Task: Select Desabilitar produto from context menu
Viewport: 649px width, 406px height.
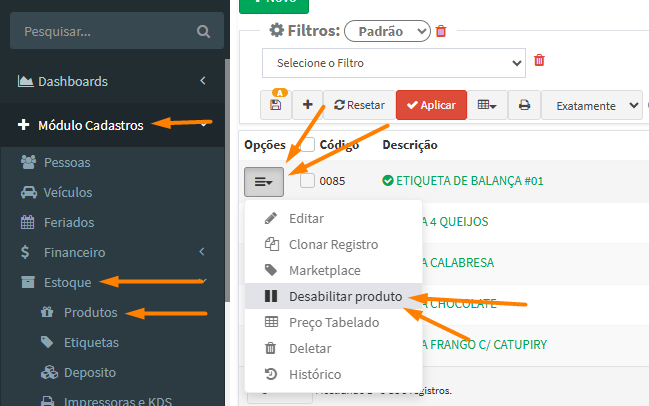Action: point(344,296)
